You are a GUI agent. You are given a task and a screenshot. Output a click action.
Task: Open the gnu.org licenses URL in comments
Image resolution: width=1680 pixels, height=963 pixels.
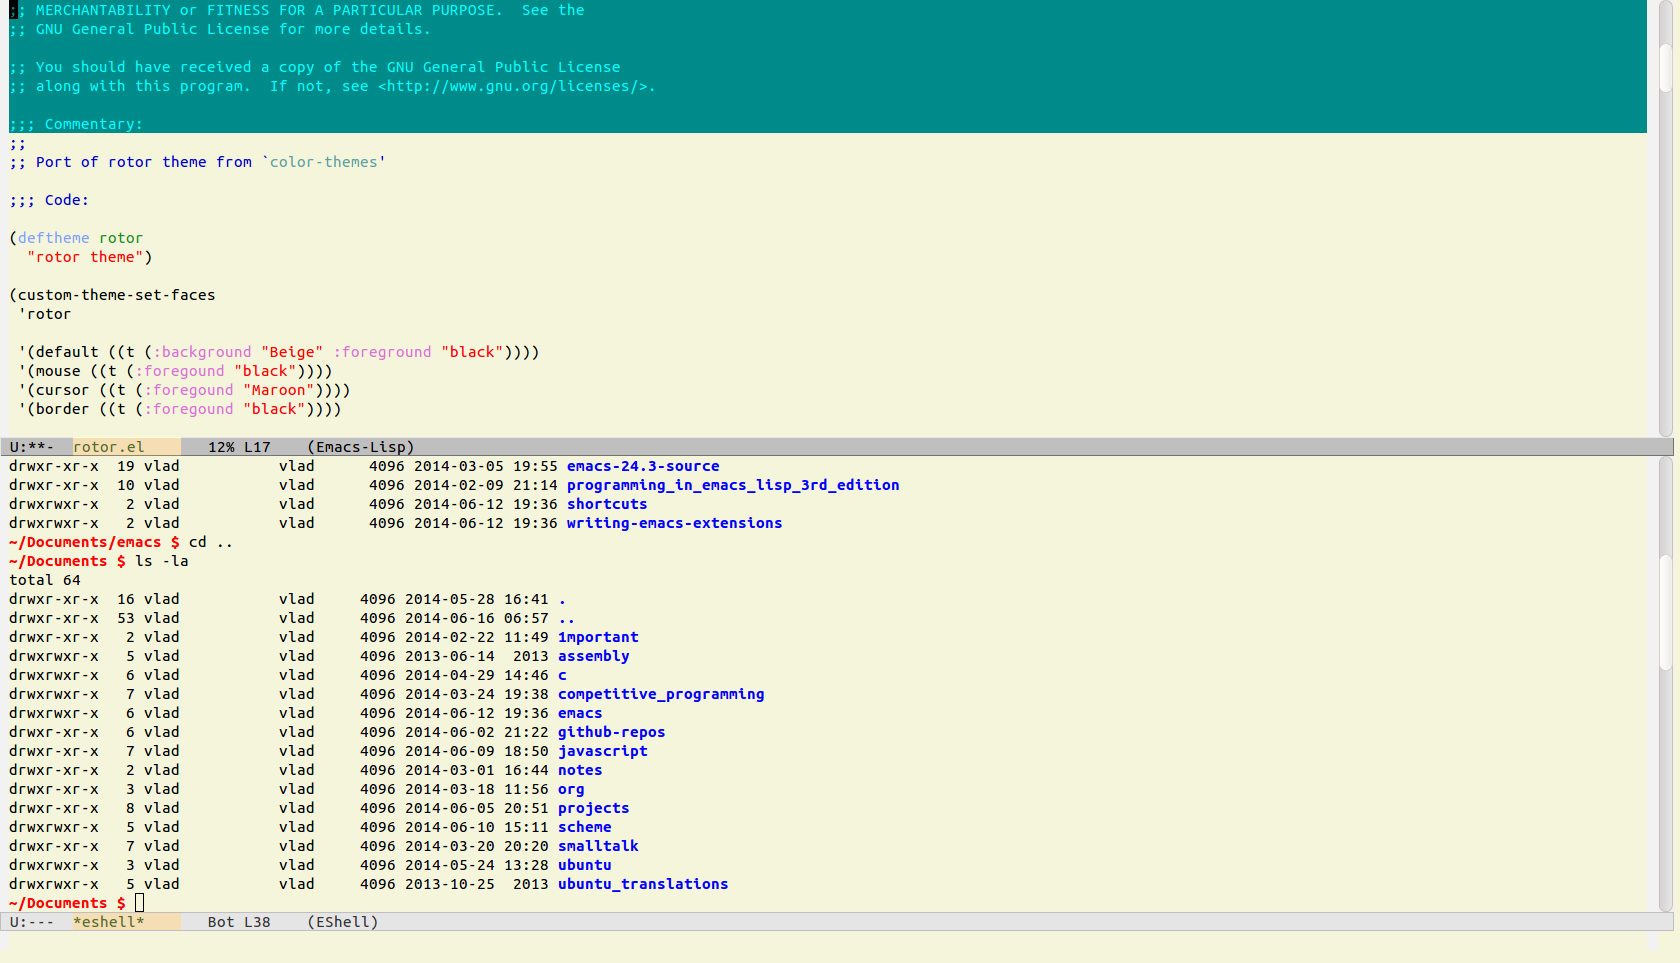click(x=515, y=86)
